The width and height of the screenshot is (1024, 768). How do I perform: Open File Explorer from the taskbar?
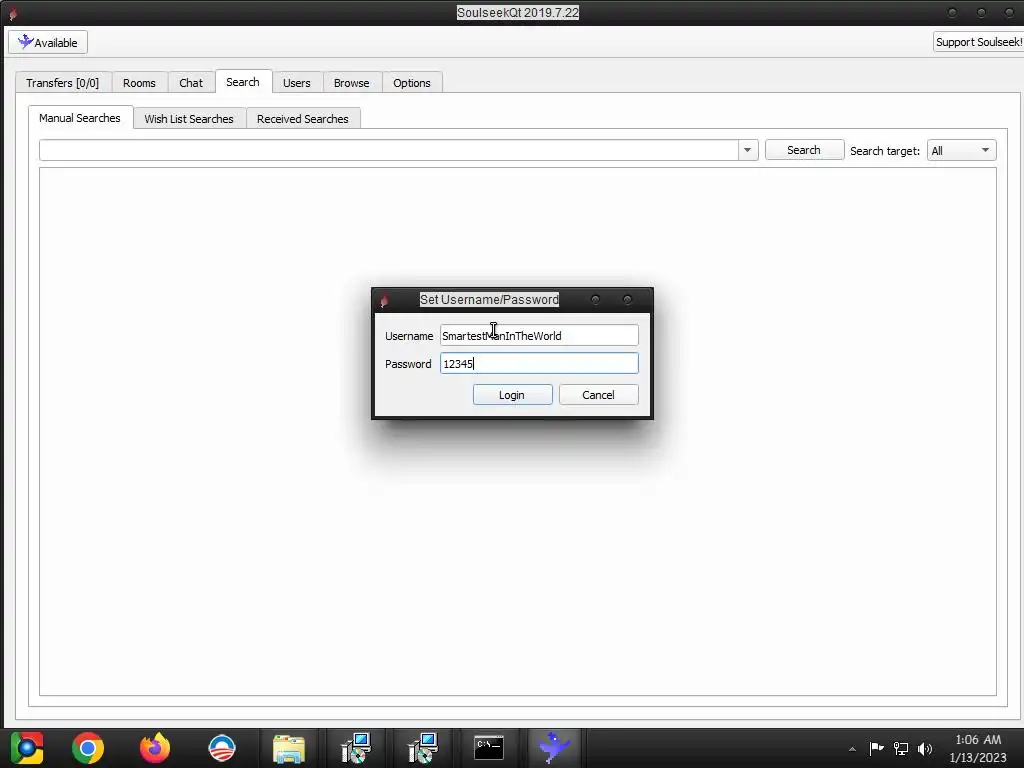pyautogui.click(x=289, y=748)
